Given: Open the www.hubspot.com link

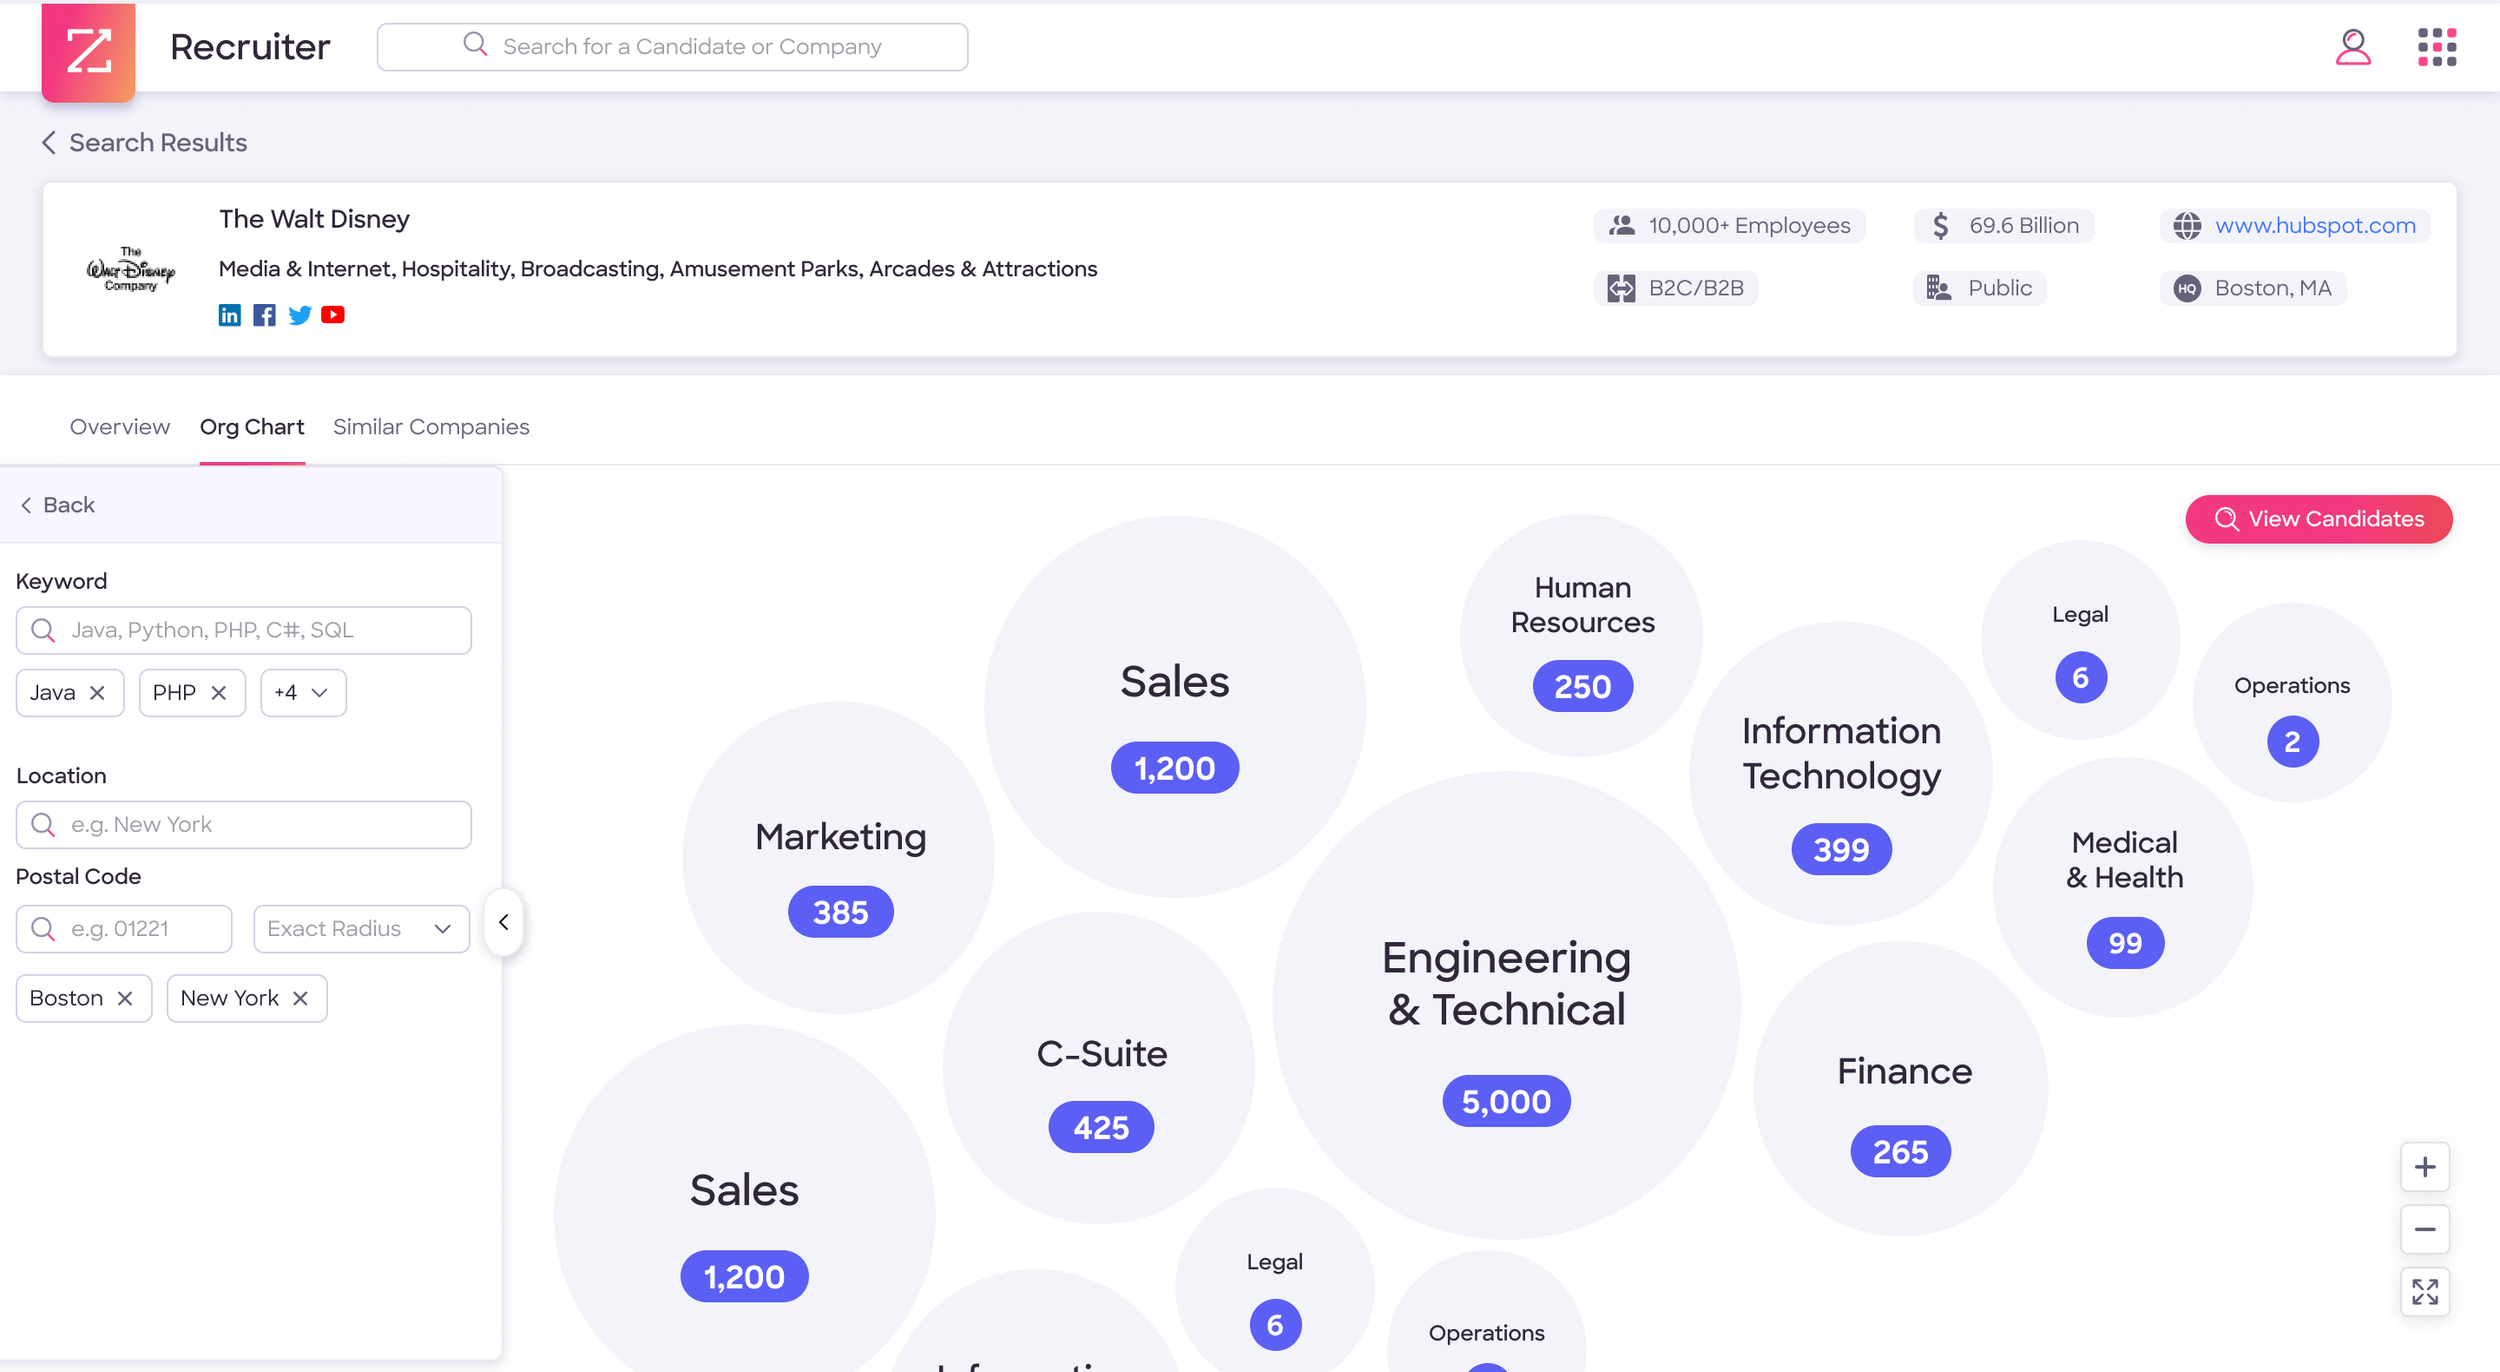Looking at the screenshot, I should [x=2315, y=226].
